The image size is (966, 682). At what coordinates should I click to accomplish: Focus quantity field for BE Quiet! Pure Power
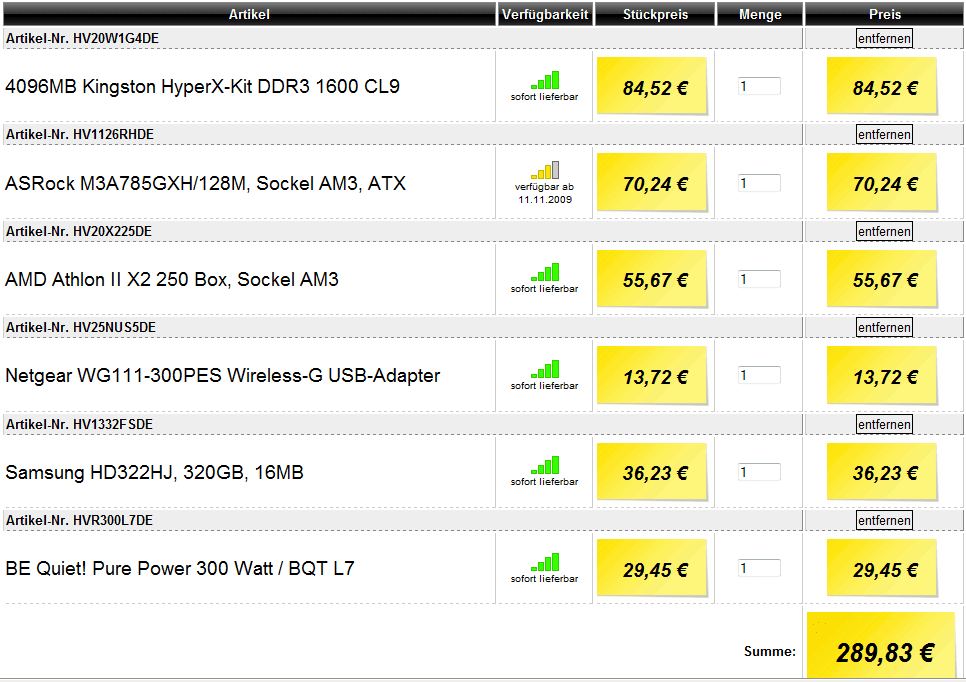[760, 568]
